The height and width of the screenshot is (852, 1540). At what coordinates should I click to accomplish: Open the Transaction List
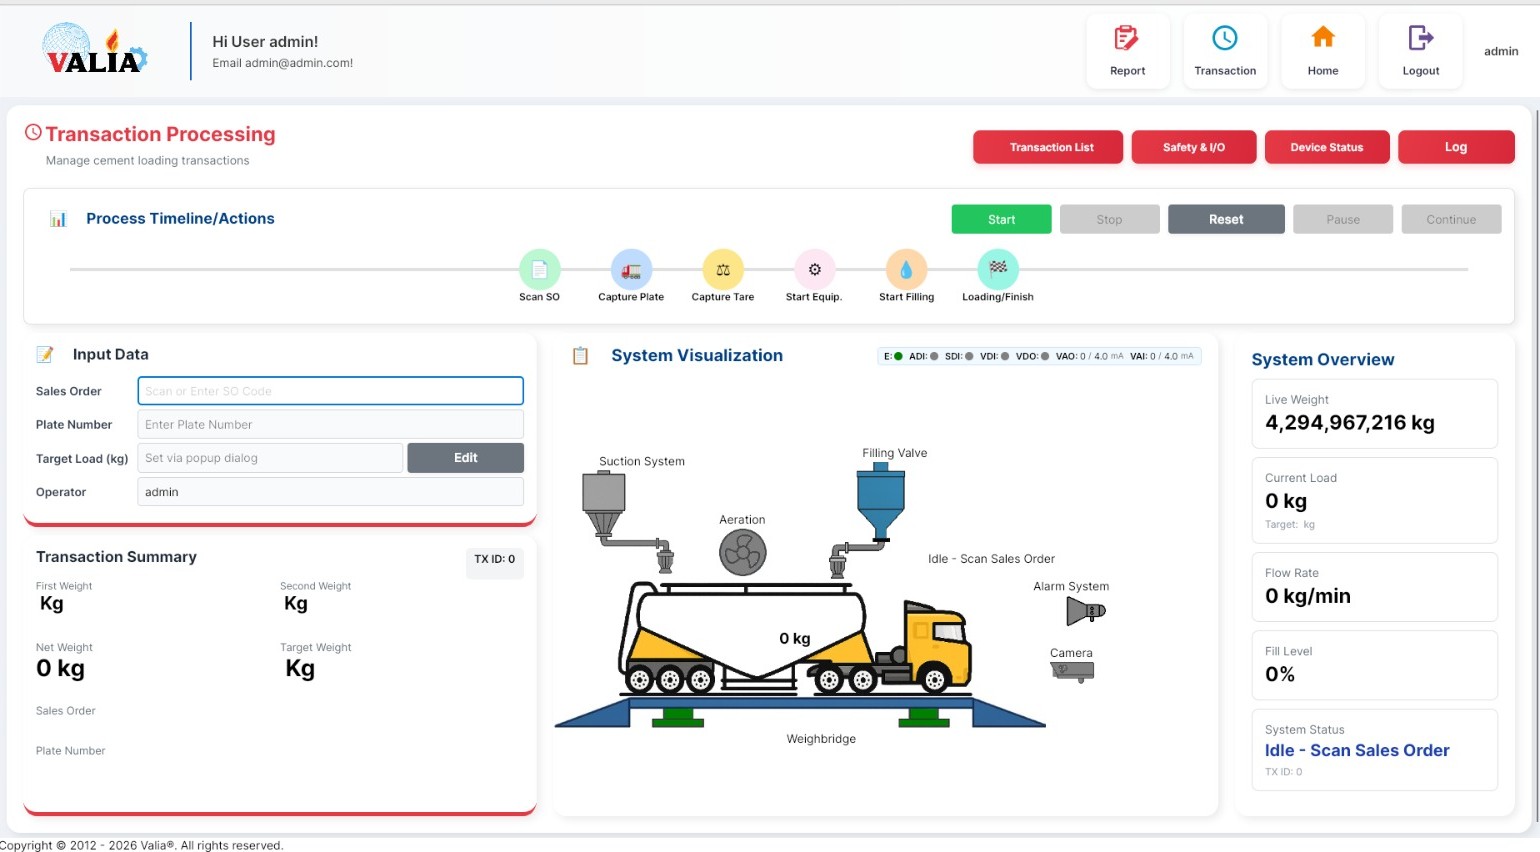click(x=1048, y=147)
